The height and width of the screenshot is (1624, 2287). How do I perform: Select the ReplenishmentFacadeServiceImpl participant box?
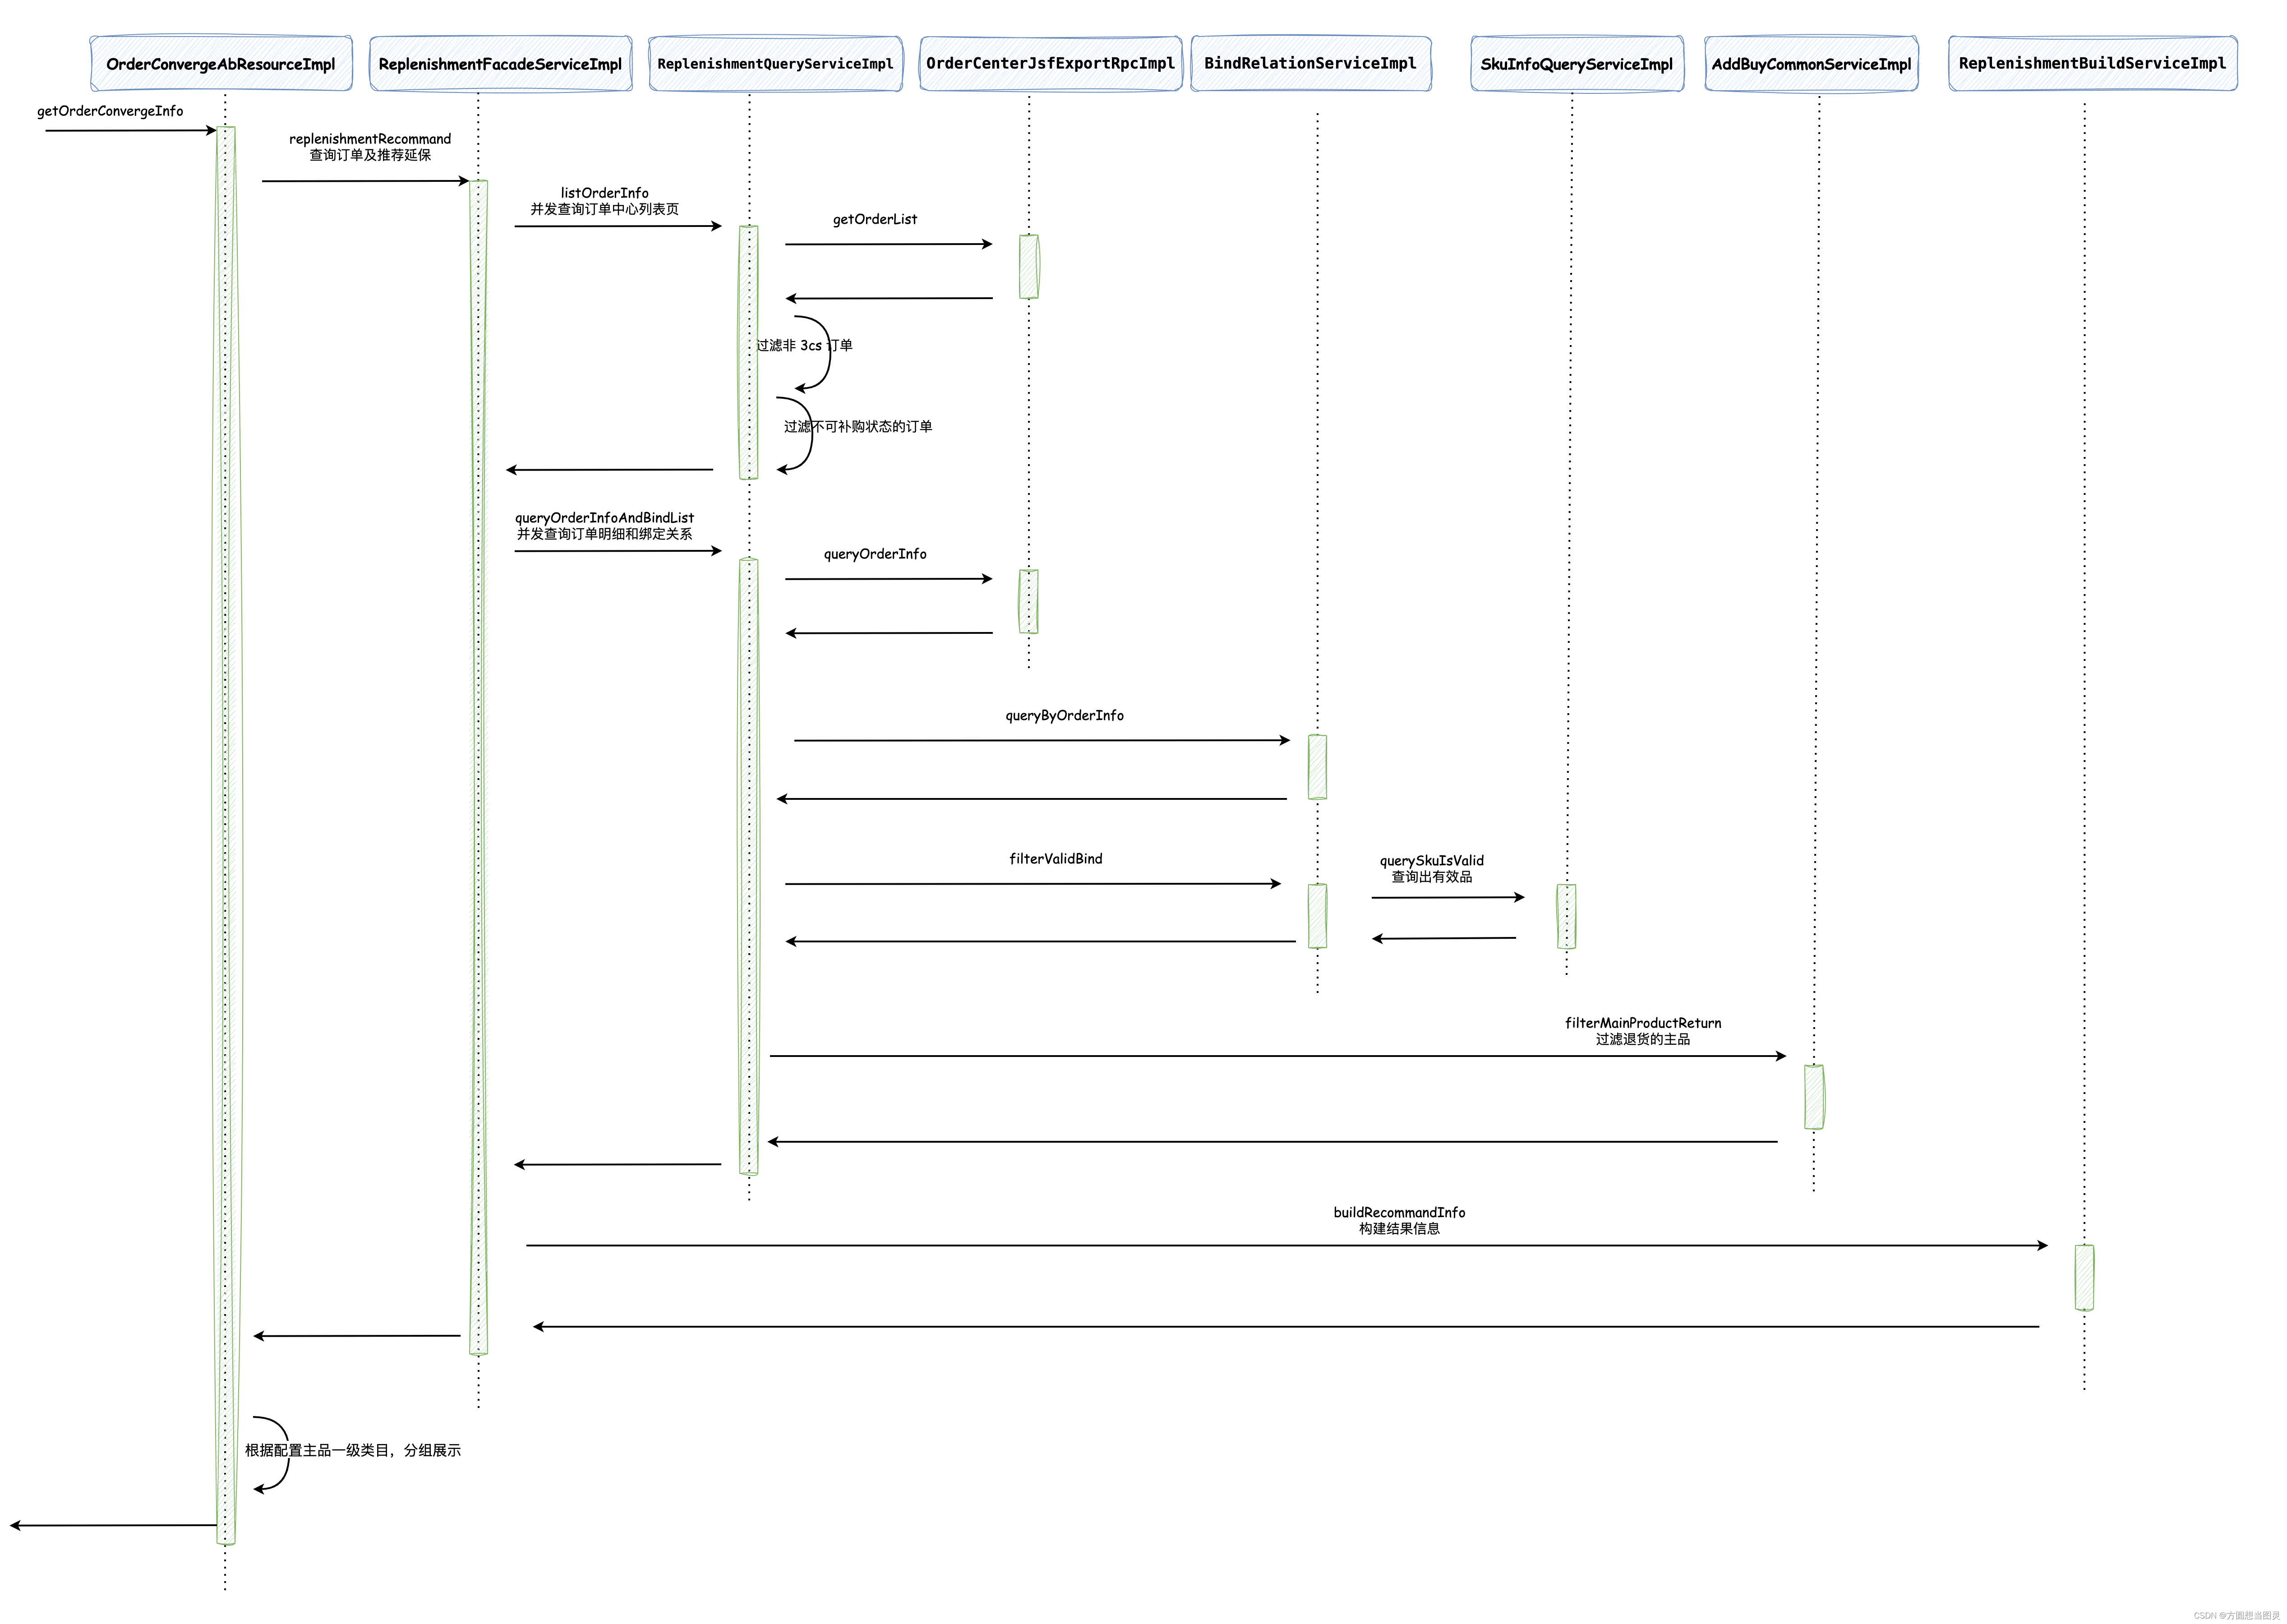[500, 64]
